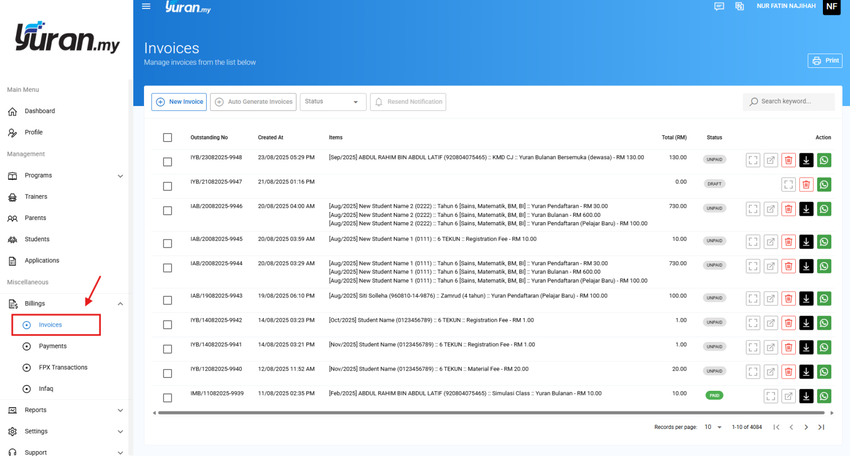Tick the select-all checkbox in table header

(x=168, y=138)
